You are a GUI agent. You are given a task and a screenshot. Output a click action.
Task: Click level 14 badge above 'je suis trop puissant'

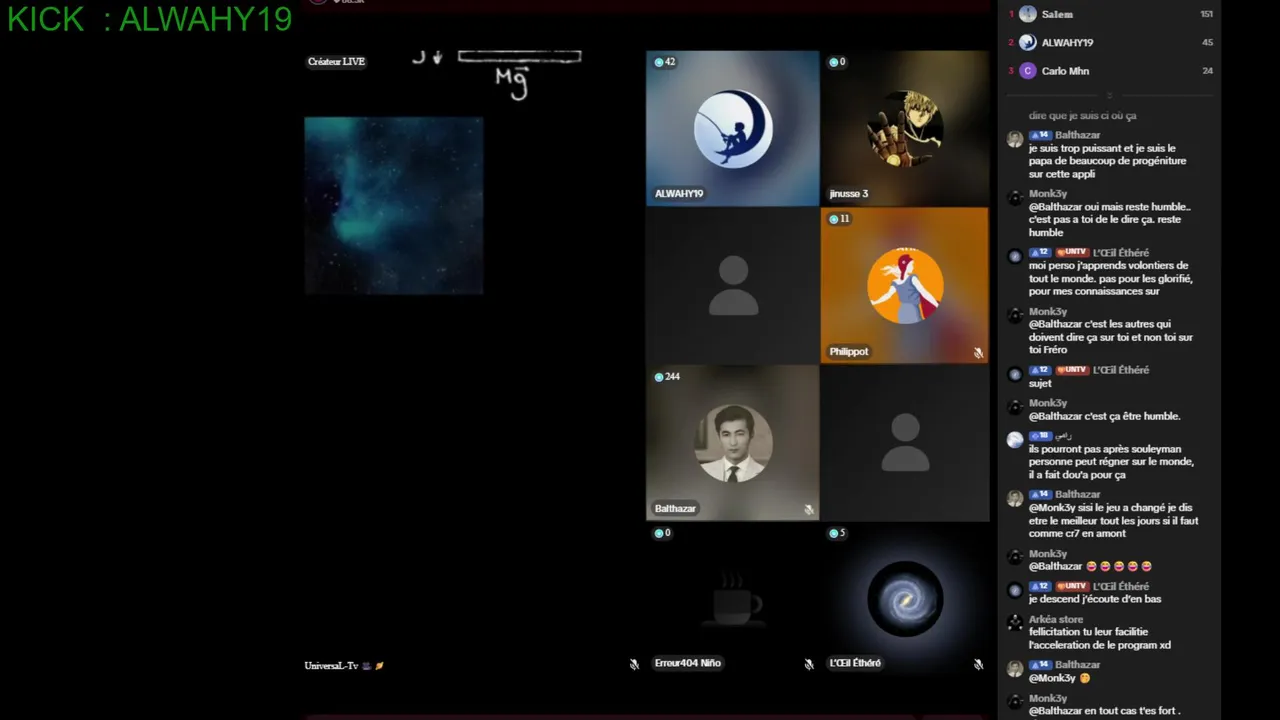pos(1040,135)
